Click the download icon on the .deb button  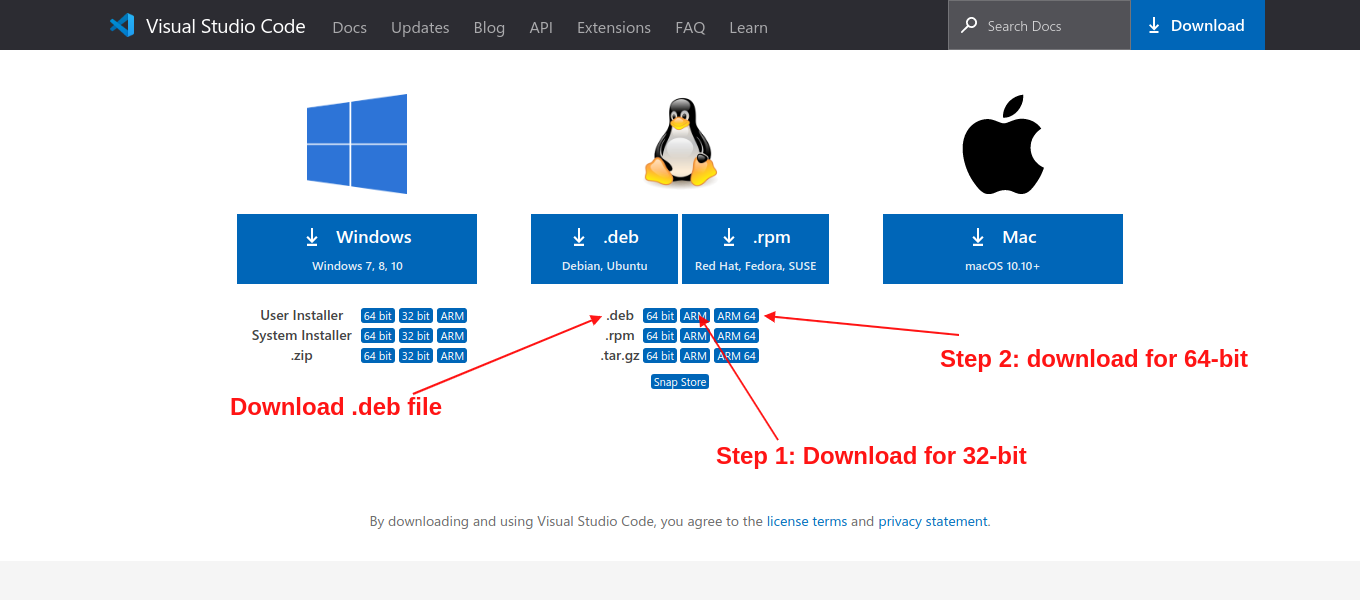click(x=579, y=238)
